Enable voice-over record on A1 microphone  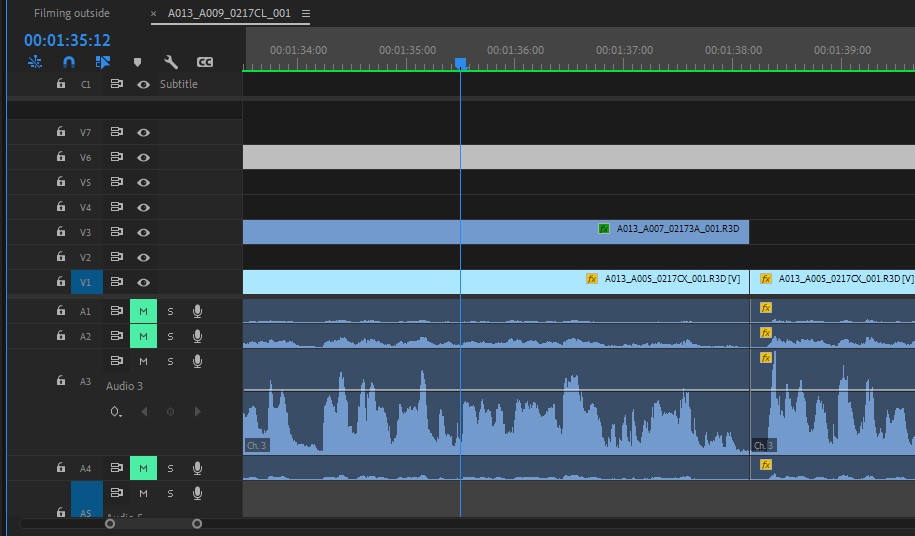(x=198, y=311)
